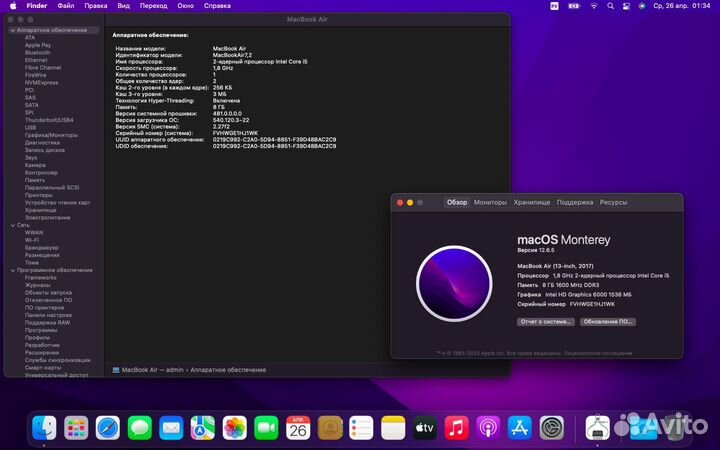
Task: Open Messages app in the Dock
Action: [140, 428]
